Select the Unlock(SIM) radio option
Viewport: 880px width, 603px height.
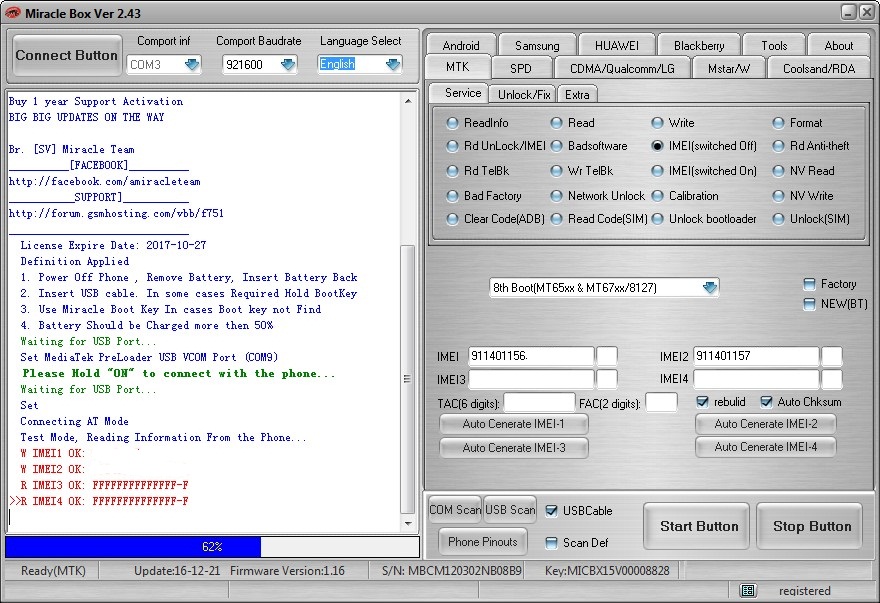(778, 219)
